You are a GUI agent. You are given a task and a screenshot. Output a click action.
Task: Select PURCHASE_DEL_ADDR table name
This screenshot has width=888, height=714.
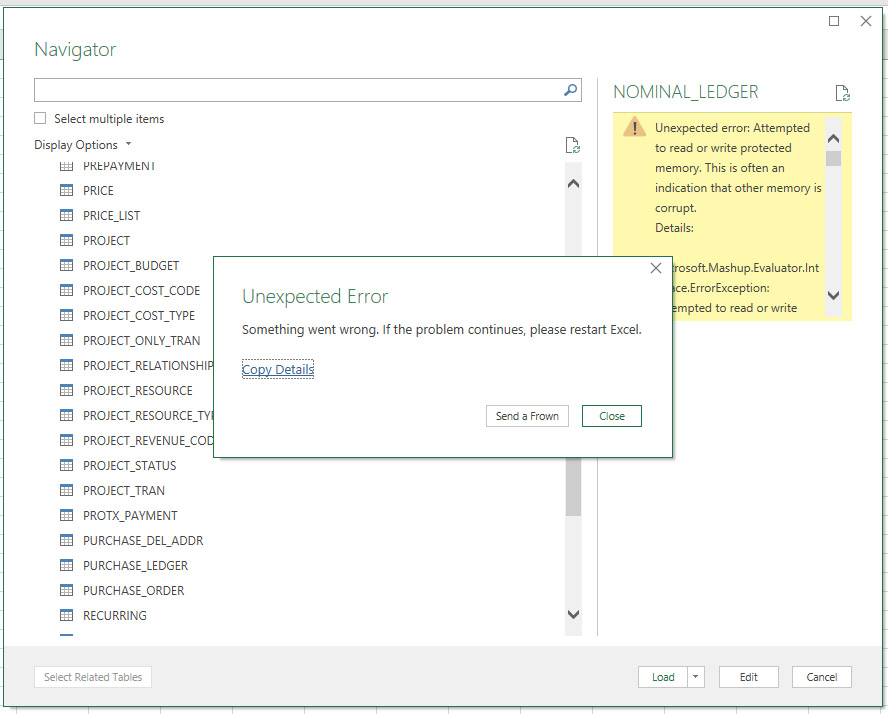pos(143,541)
